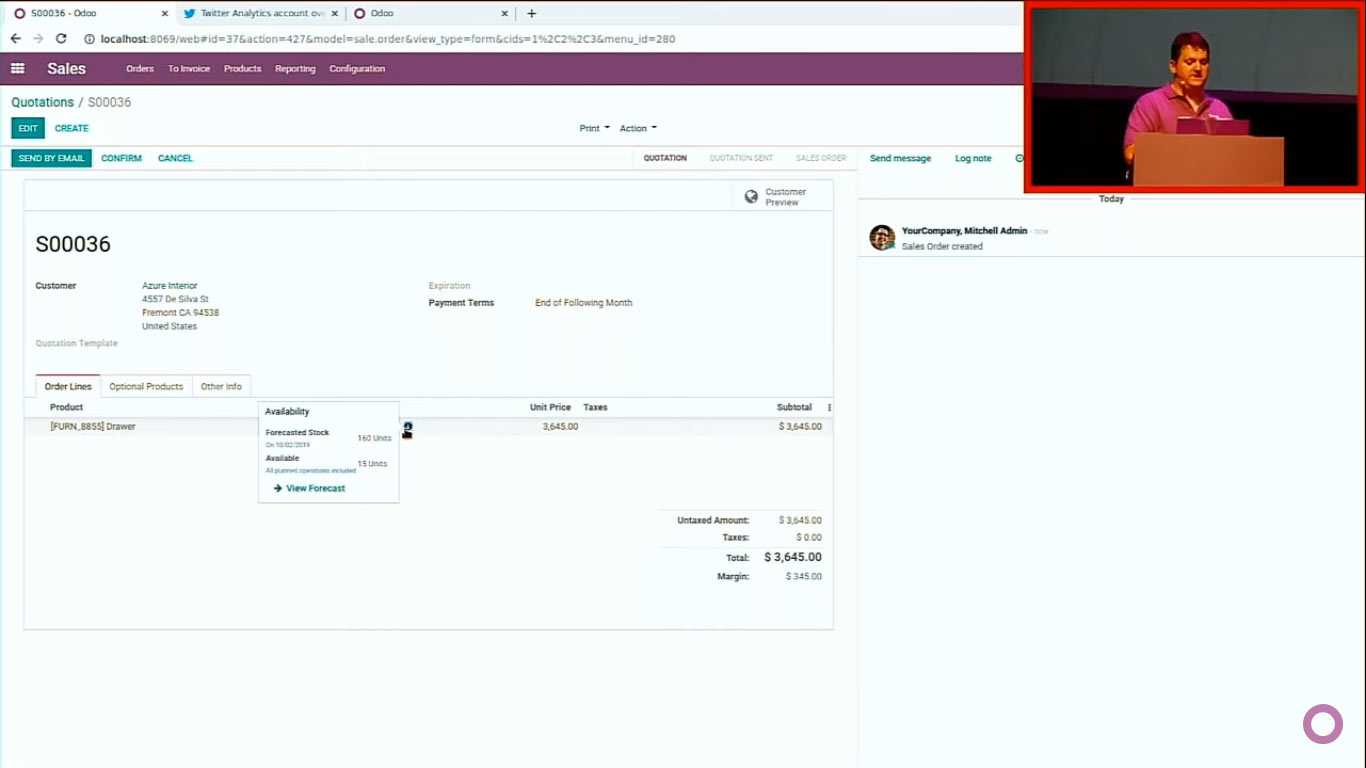
Task: Close the Twitter Analytics browser tab
Action: click(x=335, y=13)
